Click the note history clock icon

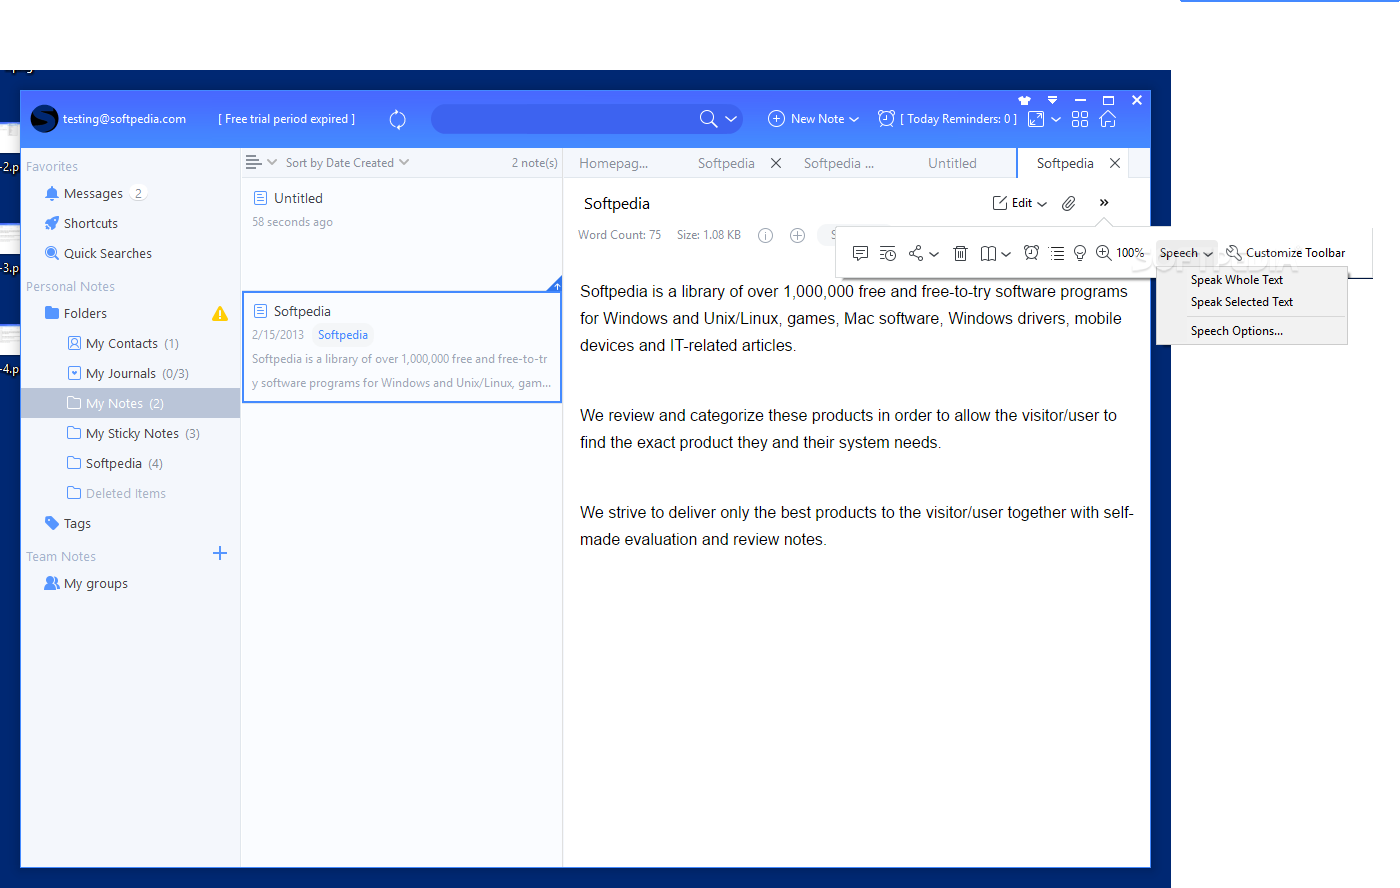[888, 253]
